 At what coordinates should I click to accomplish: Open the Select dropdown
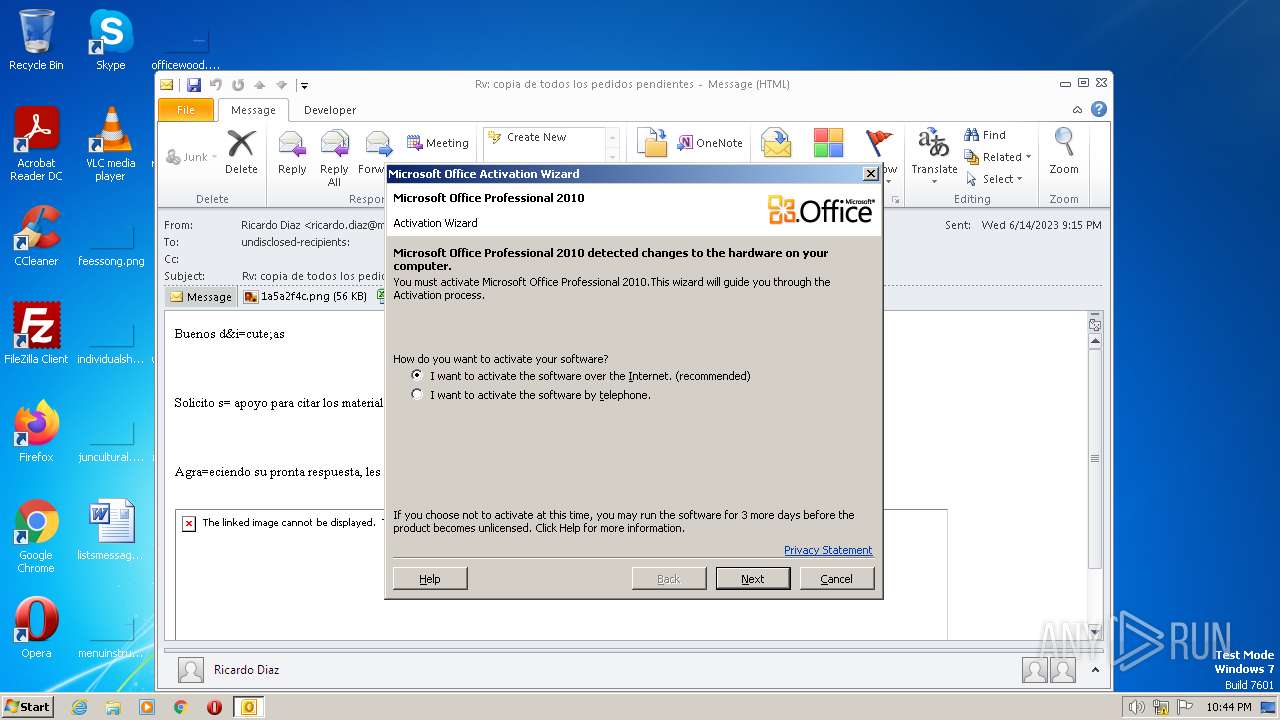(x=995, y=179)
